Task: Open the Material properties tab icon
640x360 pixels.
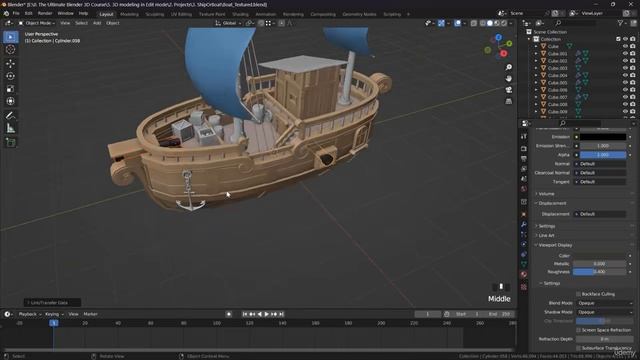Action: [524, 274]
